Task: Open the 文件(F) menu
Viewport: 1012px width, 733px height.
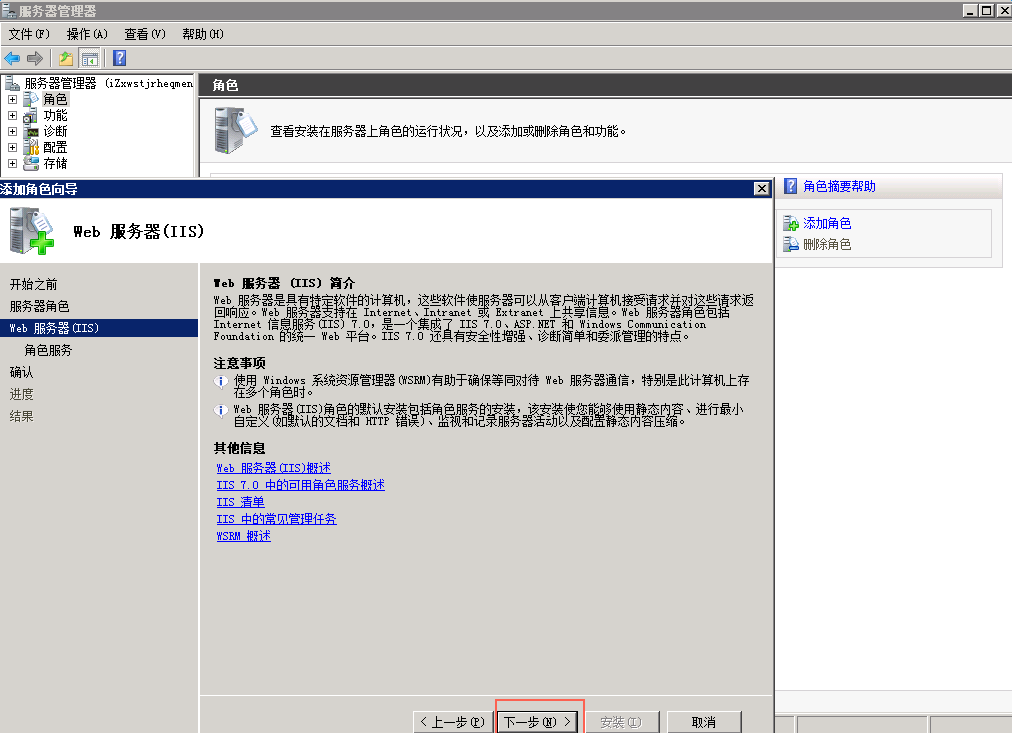Action: pos(29,34)
